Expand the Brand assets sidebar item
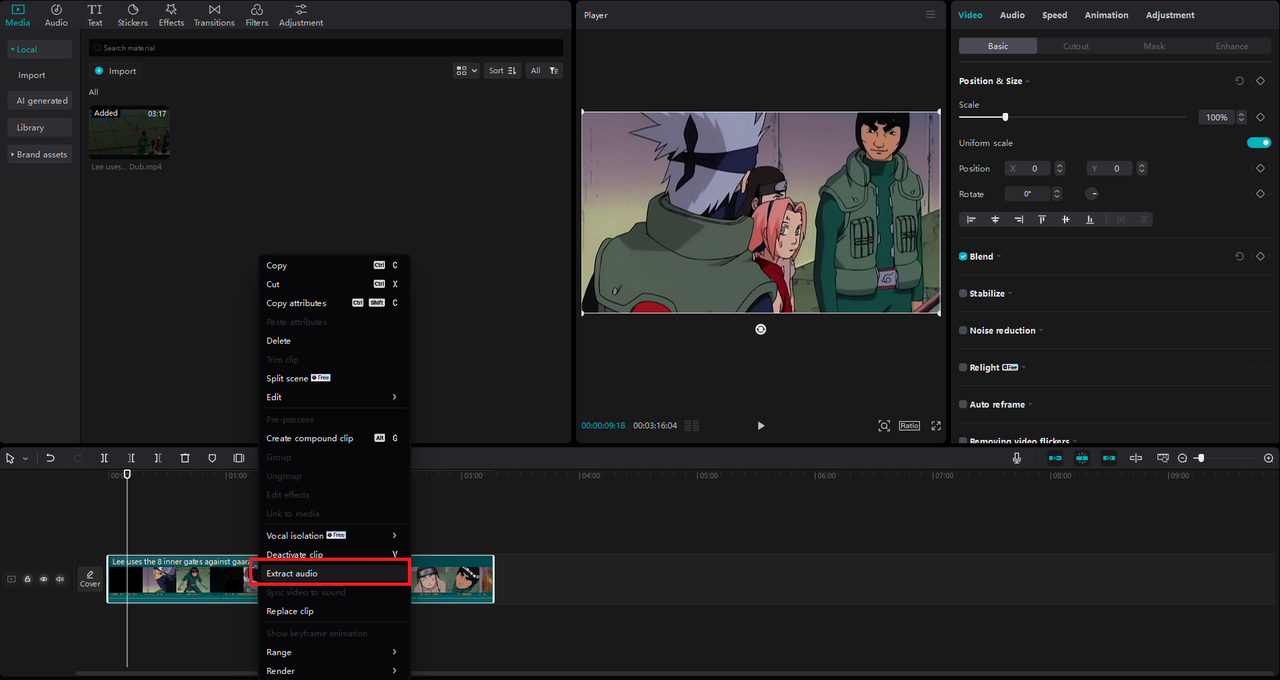 click(x=41, y=155)
